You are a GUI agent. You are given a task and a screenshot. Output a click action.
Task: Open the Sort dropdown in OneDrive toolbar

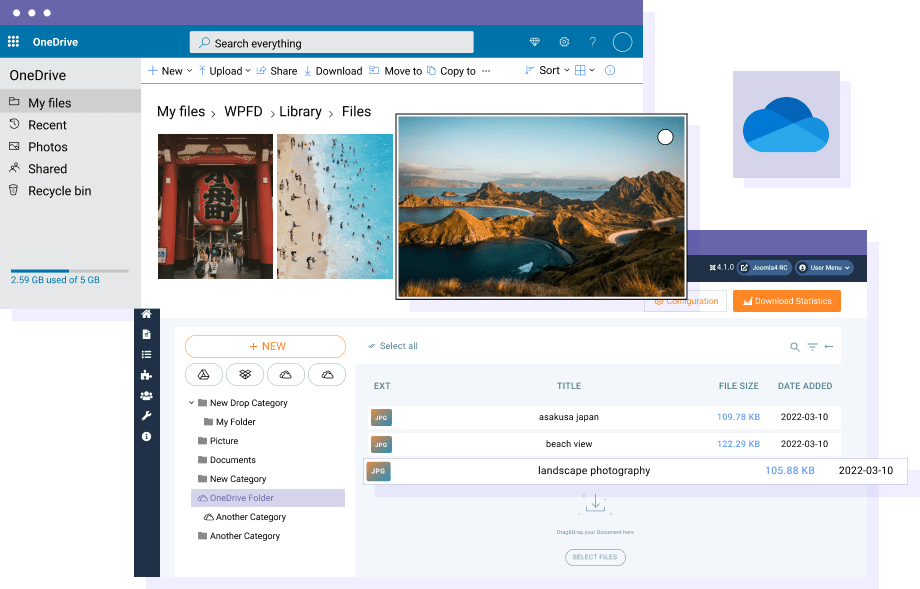[551, 70]
